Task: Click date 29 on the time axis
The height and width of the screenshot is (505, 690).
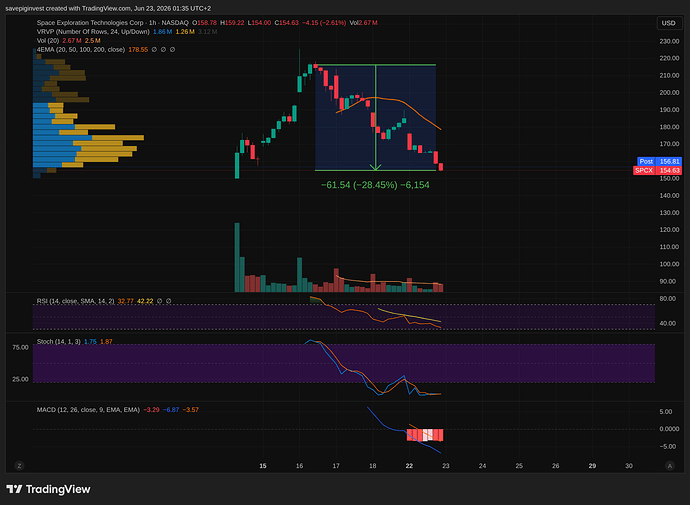Action: click(x=592, y=466)
